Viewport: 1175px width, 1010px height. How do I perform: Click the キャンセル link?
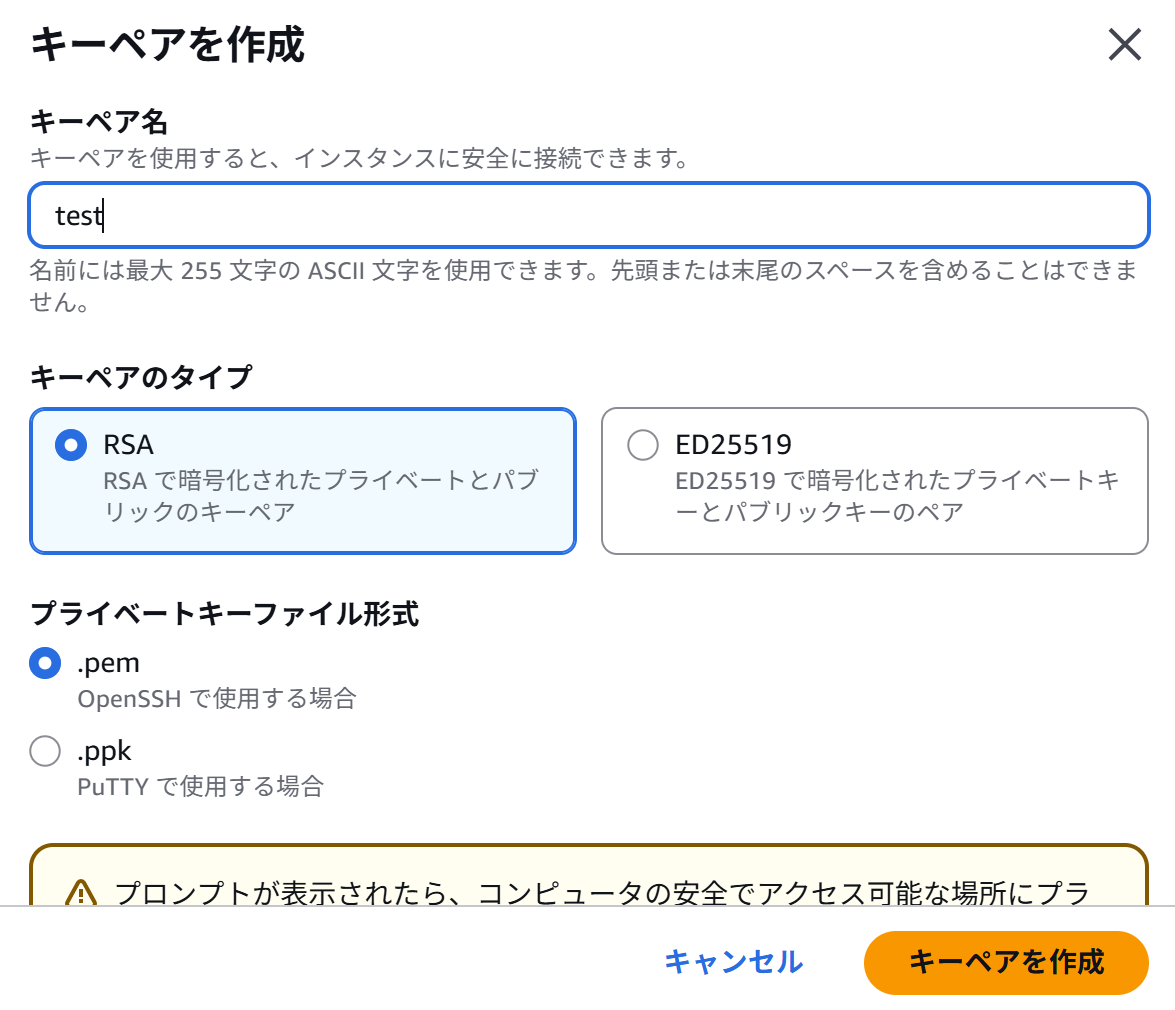(x=735, y=963)
